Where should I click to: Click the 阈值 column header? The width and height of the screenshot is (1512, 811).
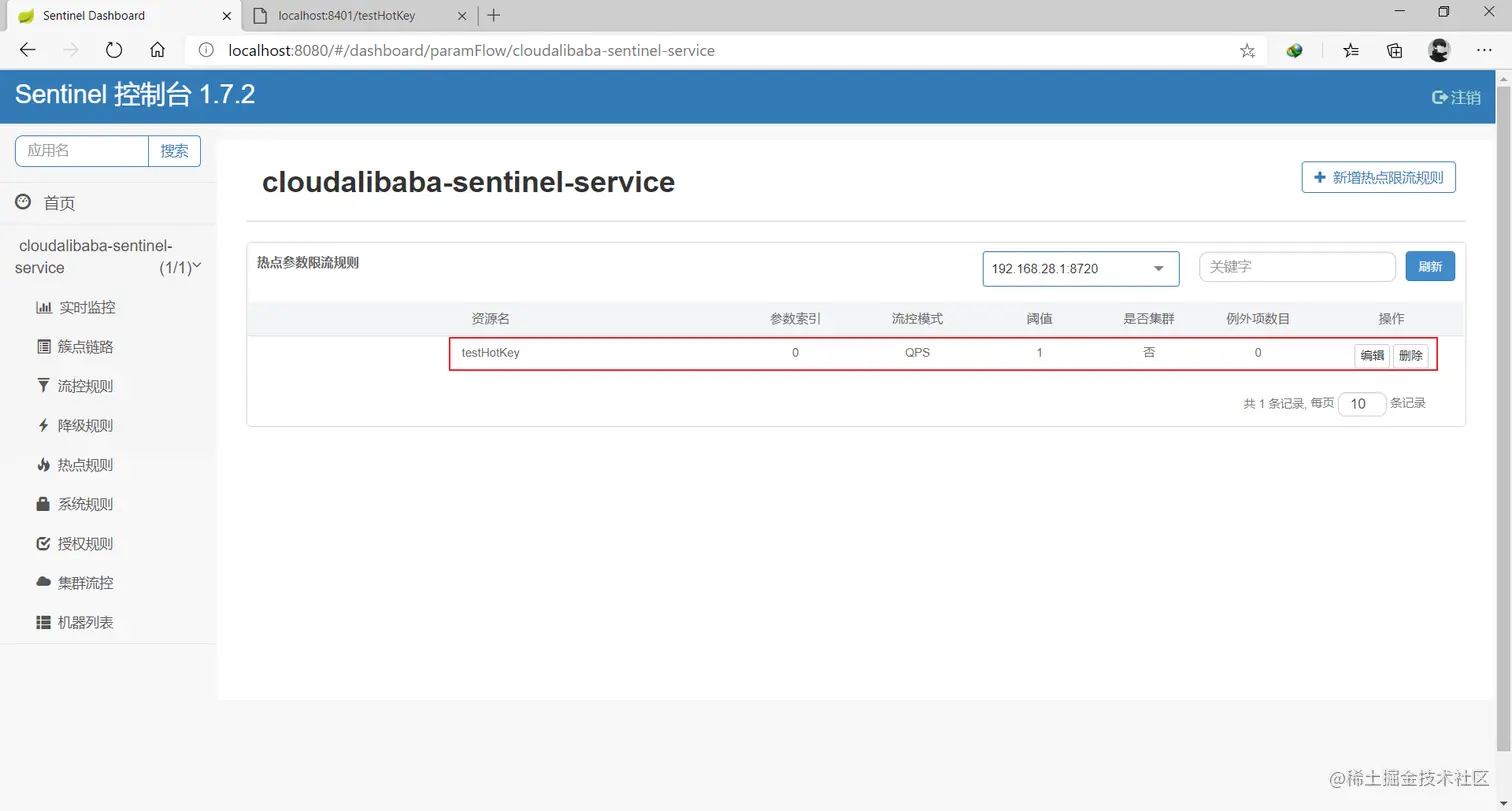tap(1039, 318)
